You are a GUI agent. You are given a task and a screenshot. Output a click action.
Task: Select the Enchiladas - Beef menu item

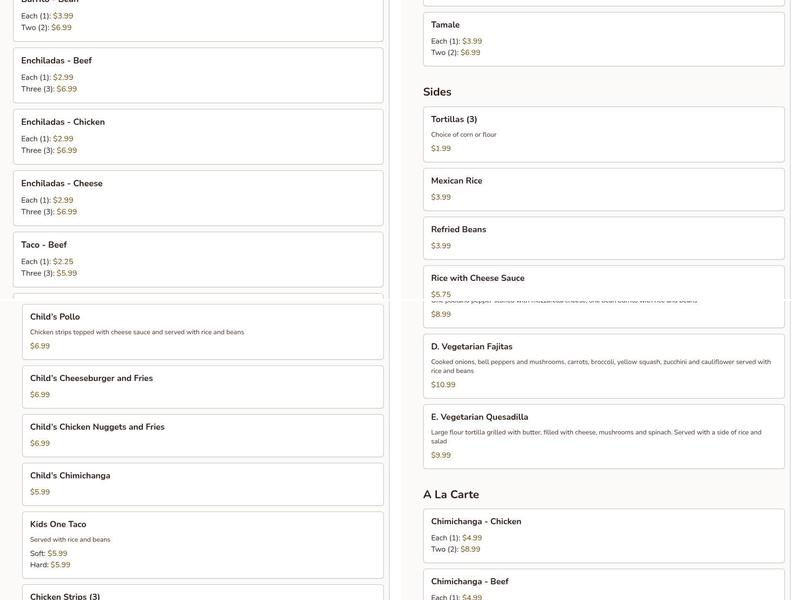point(197,75)
